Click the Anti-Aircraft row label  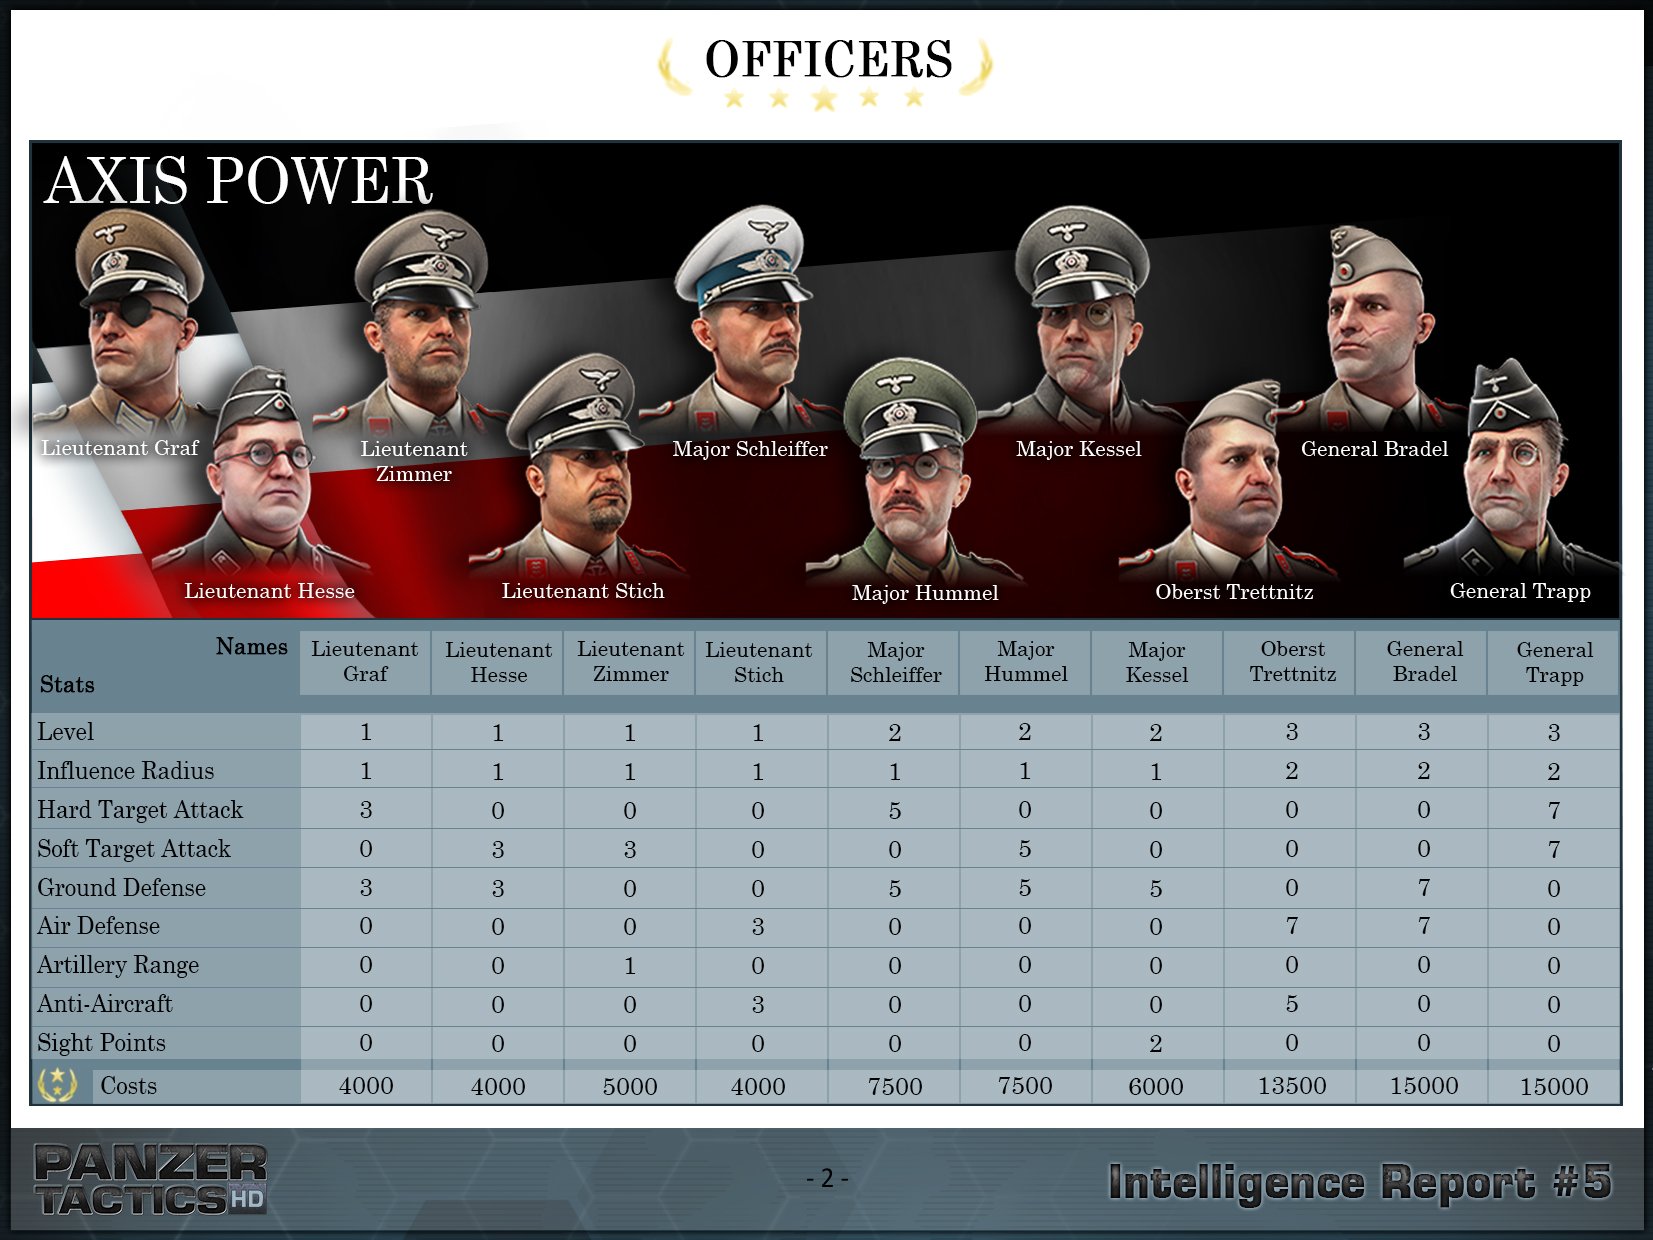point(105,1004)
